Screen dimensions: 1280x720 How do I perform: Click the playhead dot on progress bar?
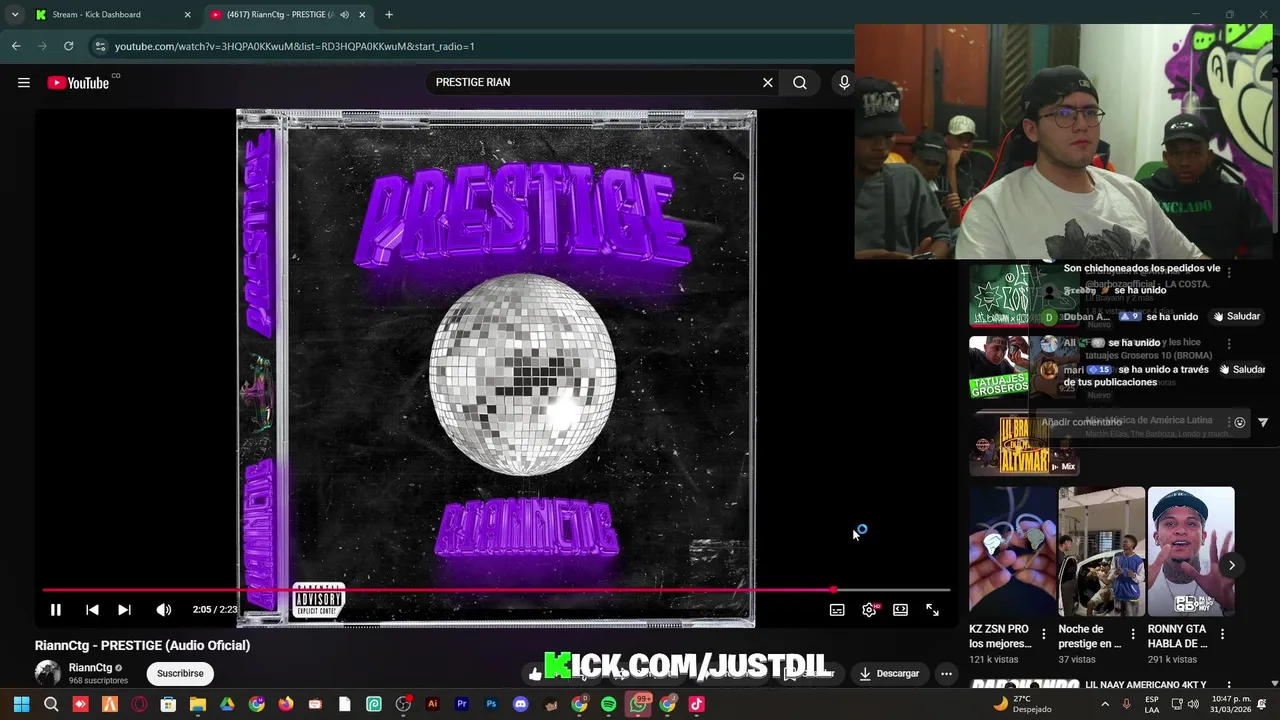[833, 590]
